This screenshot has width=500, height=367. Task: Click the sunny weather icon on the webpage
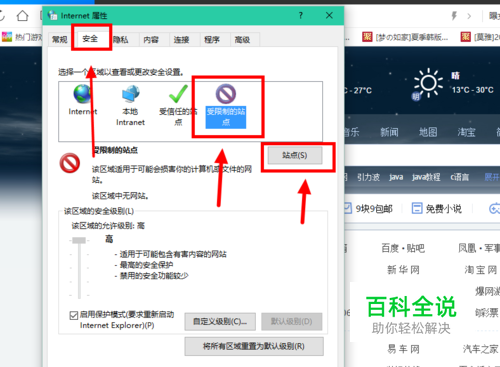(x=428, y=83)
